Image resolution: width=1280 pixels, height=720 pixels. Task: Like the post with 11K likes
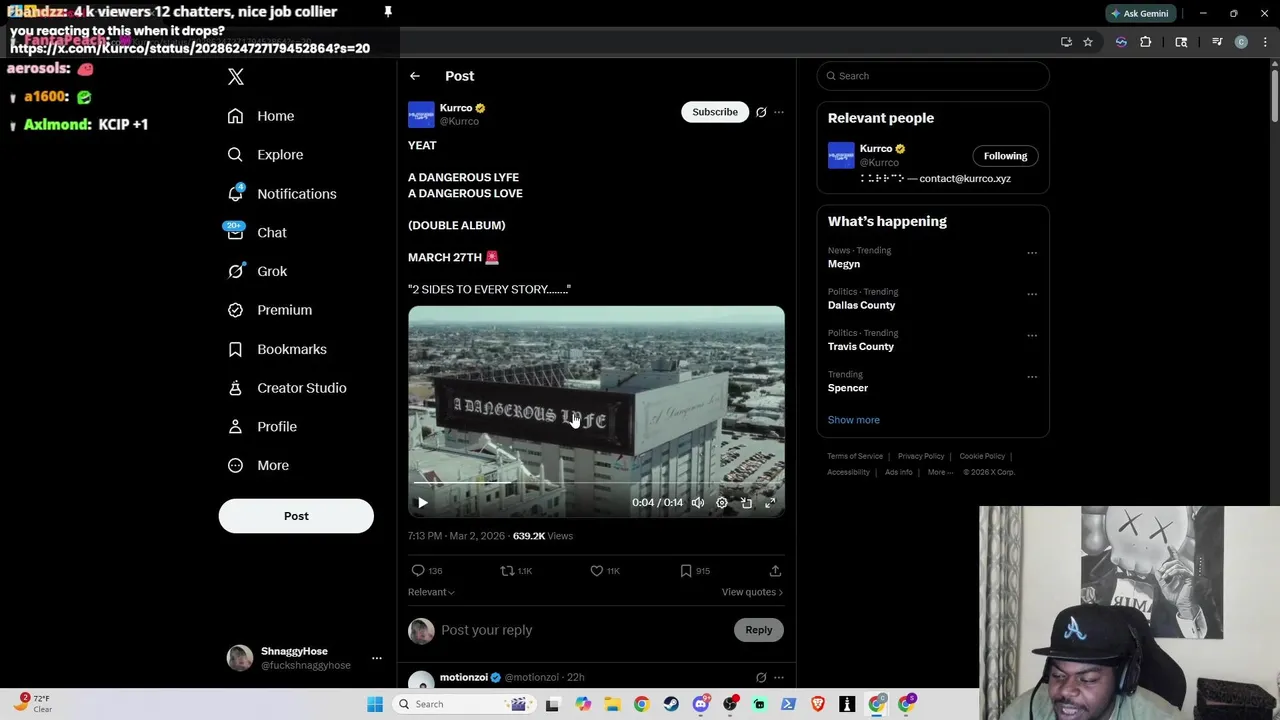(605, 571)
